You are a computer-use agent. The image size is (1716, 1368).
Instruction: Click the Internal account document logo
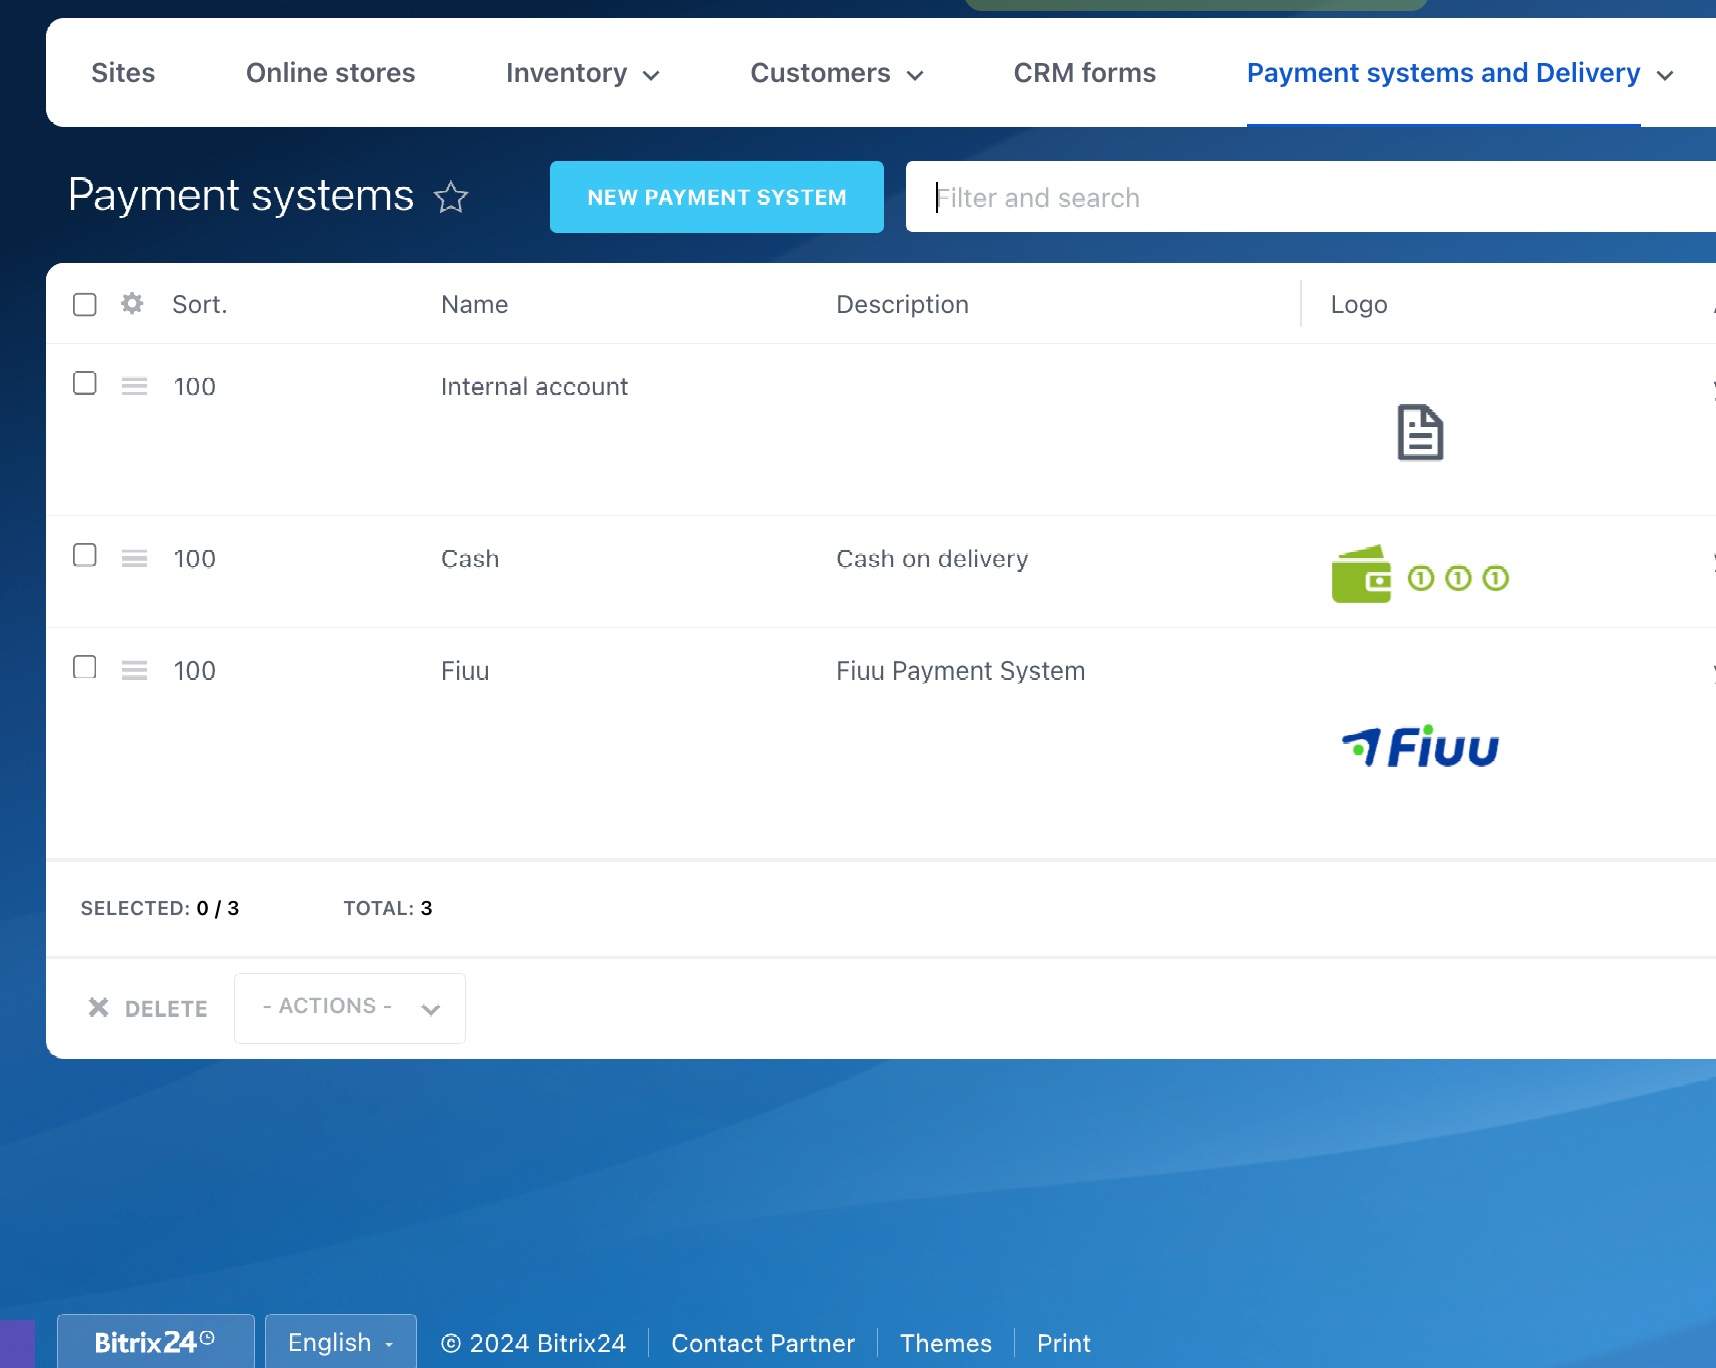(x=1419, y=432)
